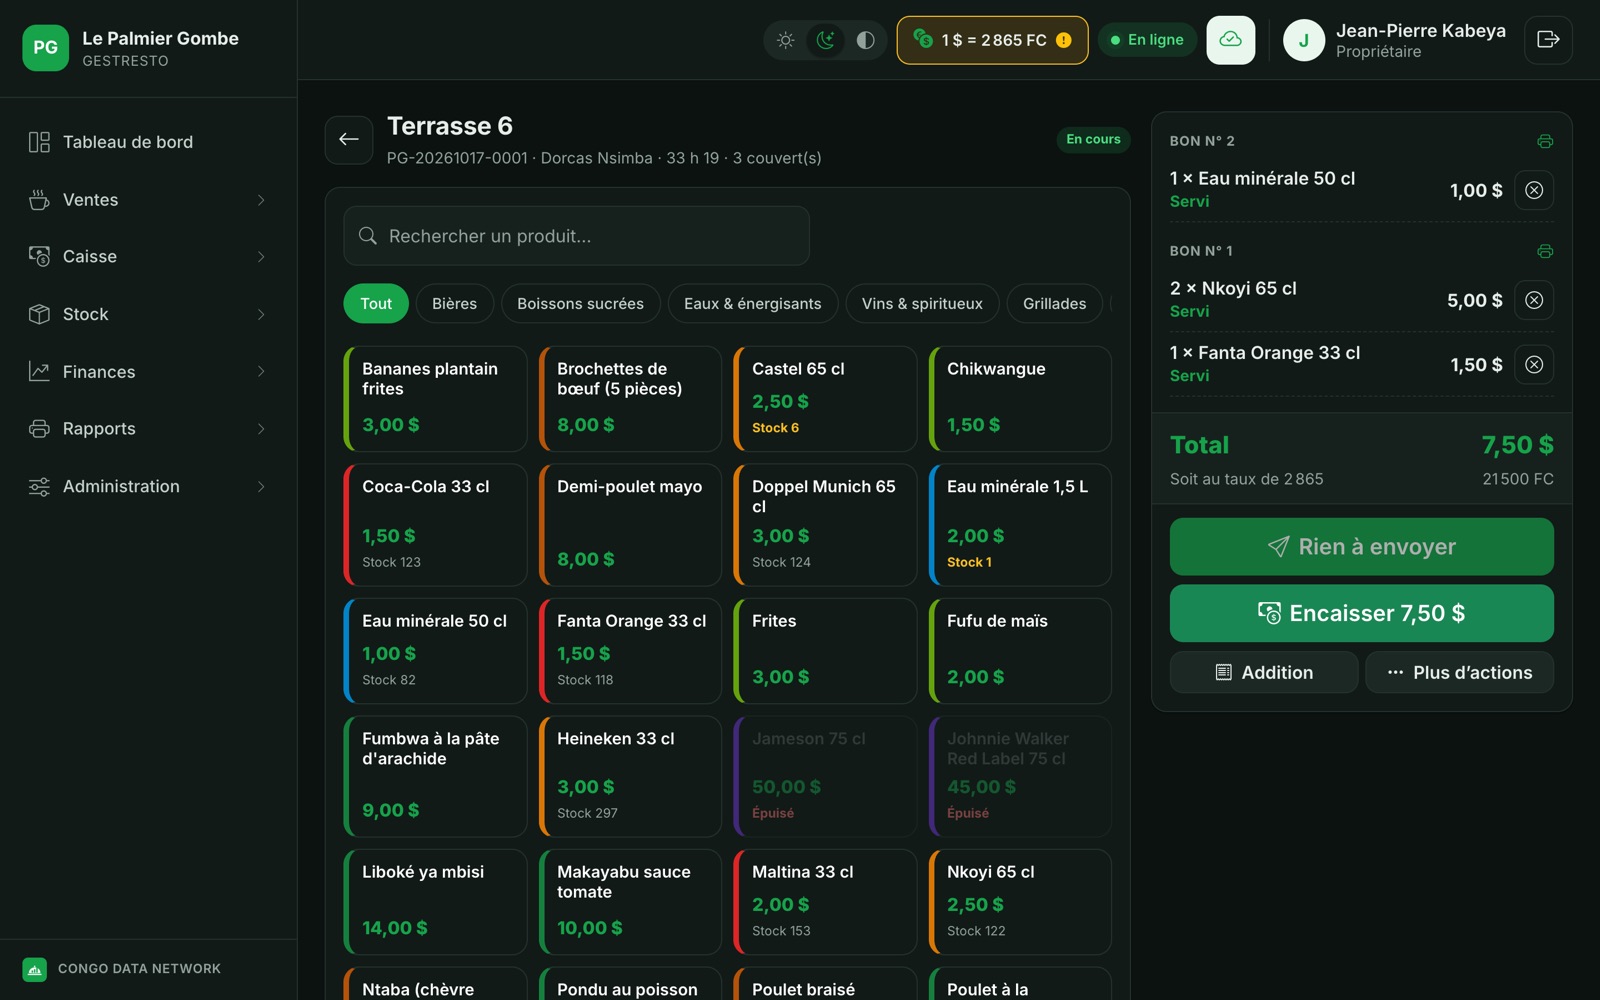Print Bon N° 2 ticket
The height and width of the screenshot is (1000, 1600).
click(x=1545, y=141)
